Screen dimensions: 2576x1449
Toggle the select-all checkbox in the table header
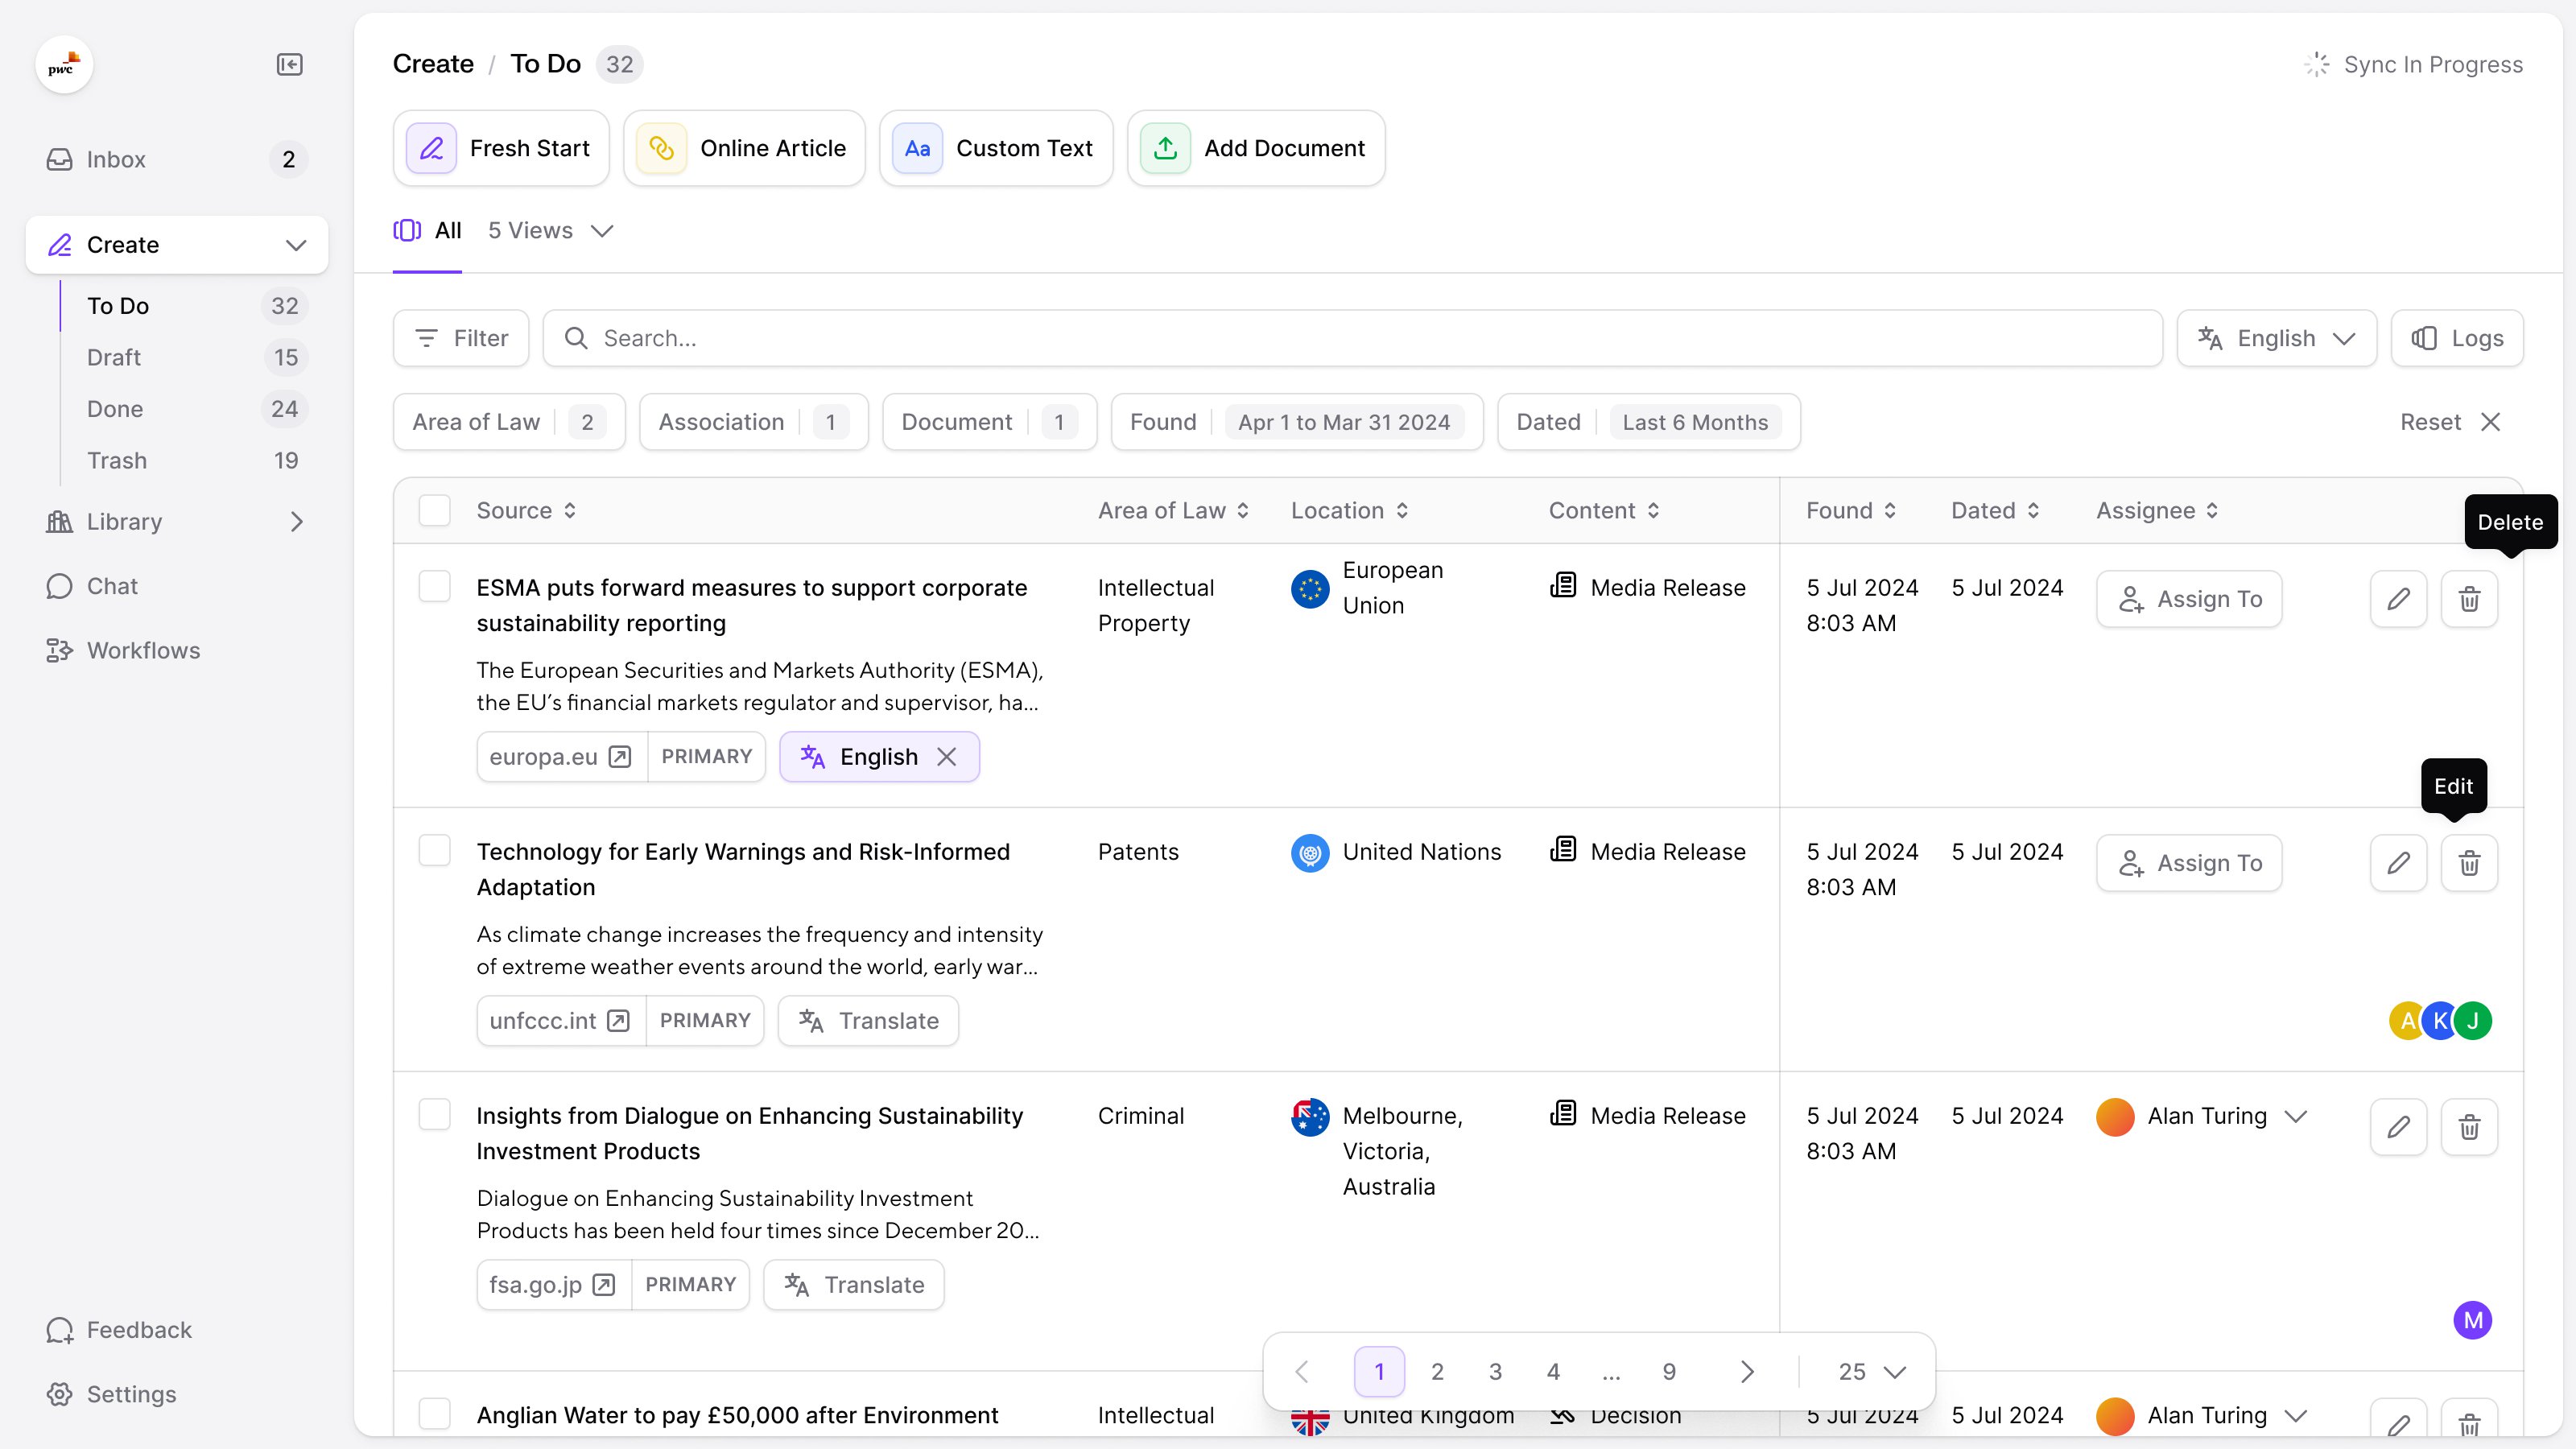pos(434,511)
